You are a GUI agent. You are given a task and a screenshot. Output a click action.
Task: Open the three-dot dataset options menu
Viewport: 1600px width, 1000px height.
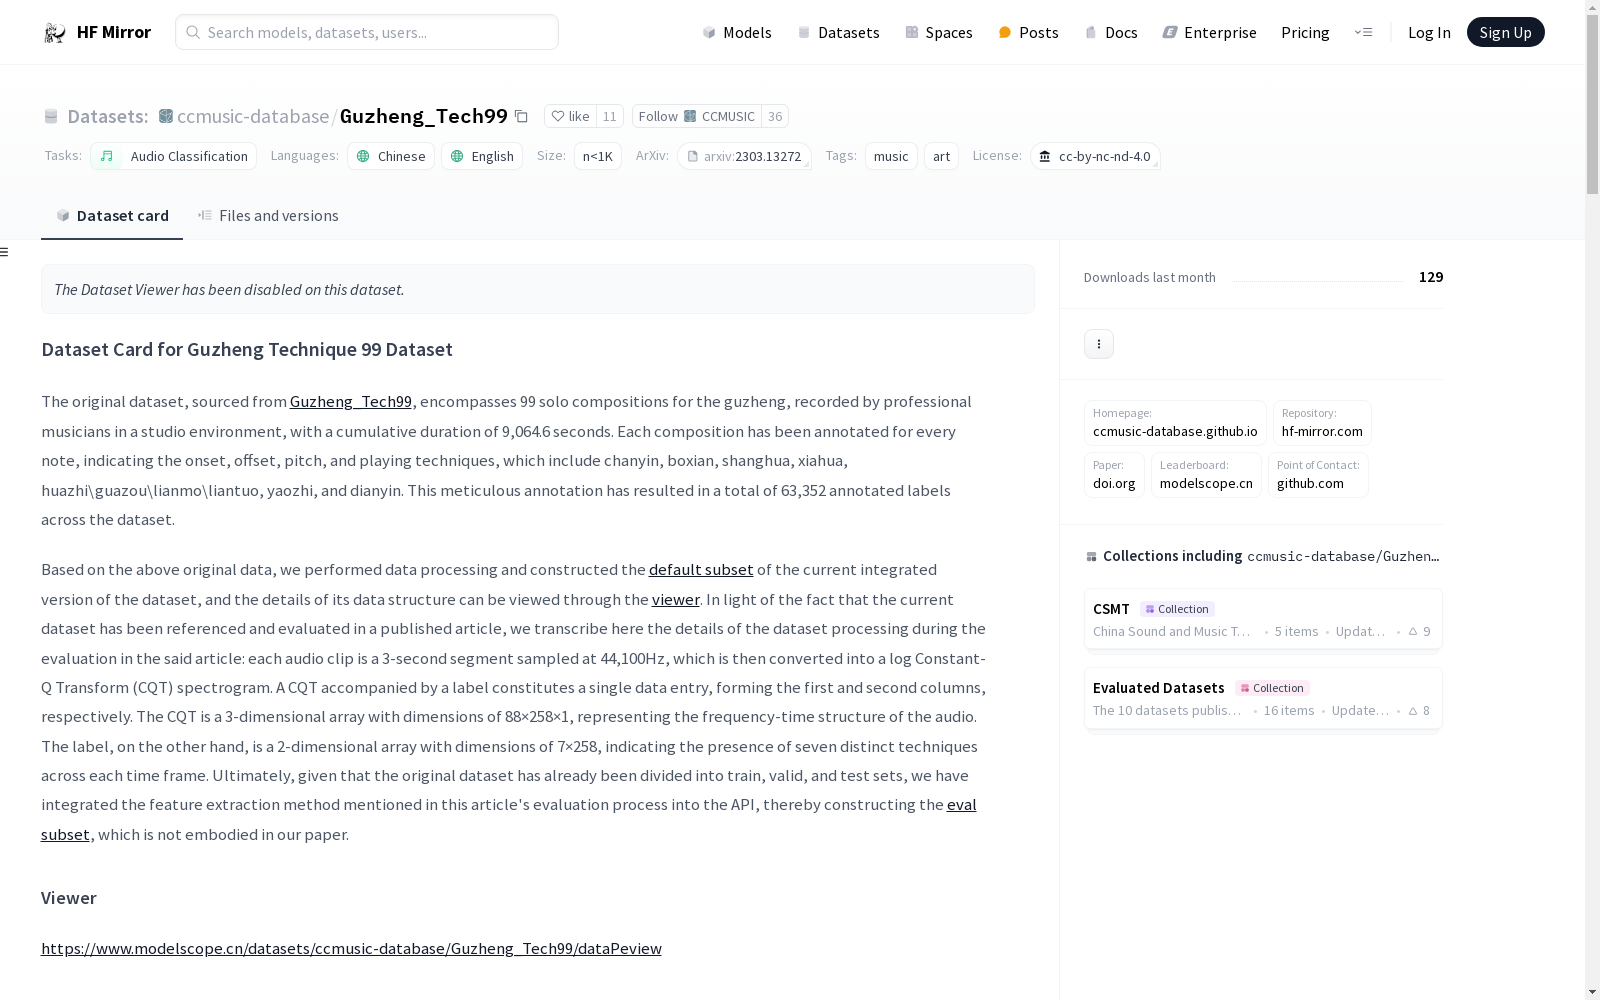pos(1098,344)
